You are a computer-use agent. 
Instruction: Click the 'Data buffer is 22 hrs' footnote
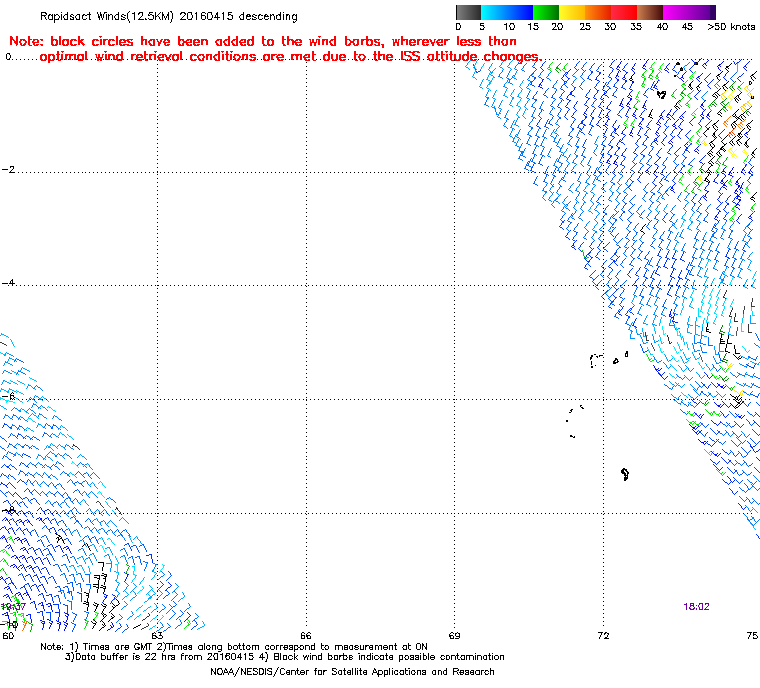point(285,657)
